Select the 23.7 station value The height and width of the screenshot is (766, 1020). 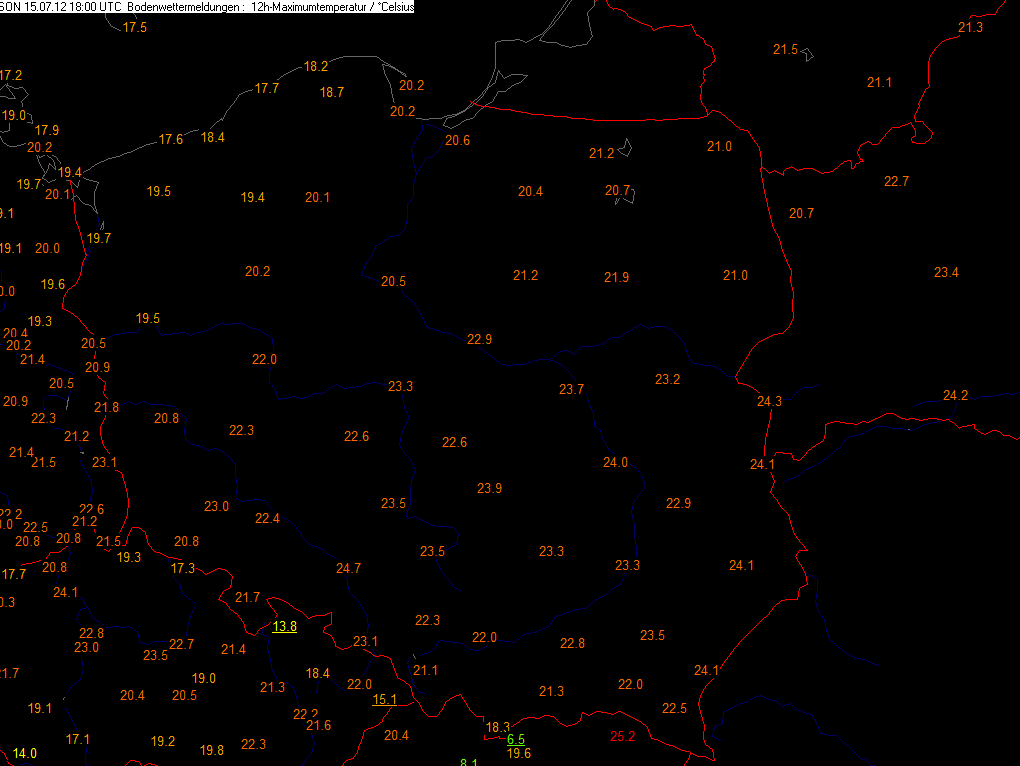[571, 390]
